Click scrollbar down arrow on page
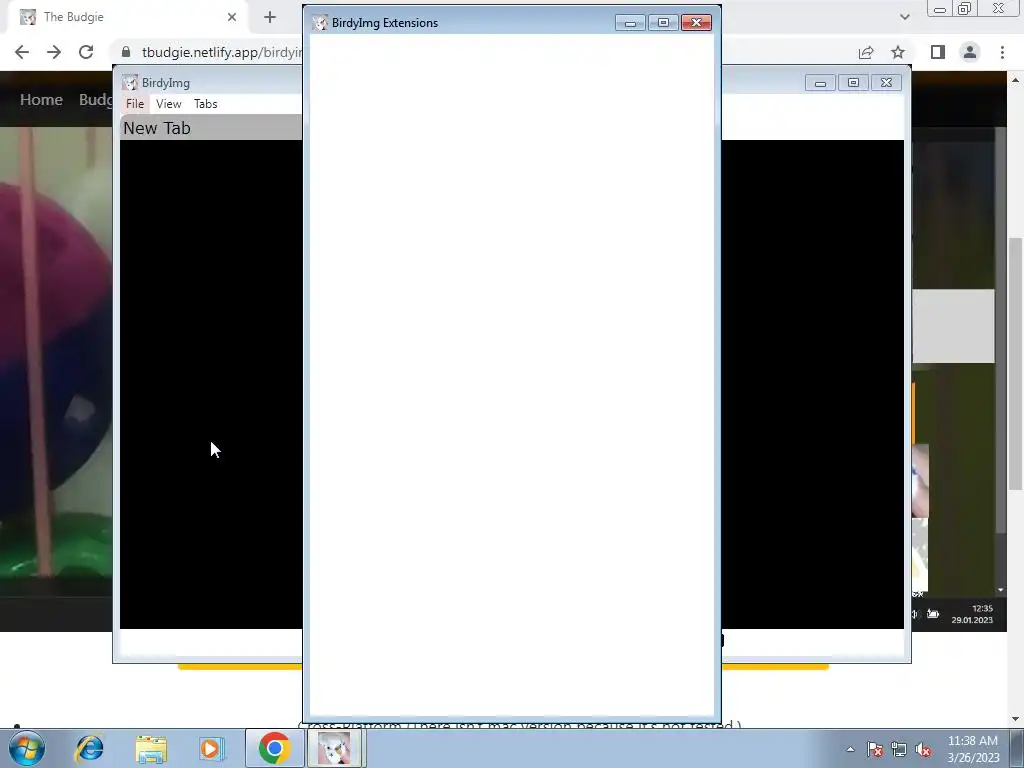1024x768 pixels. [x=1016, y=719]
